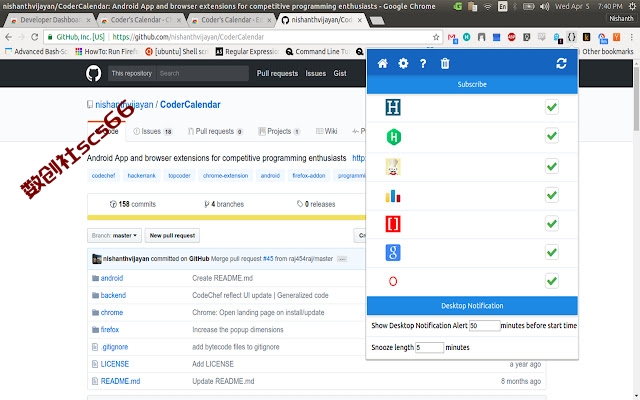This screenshot has width=640, height=400.
Task: Open the LICENSE file
Action: [x=115, y=364]
